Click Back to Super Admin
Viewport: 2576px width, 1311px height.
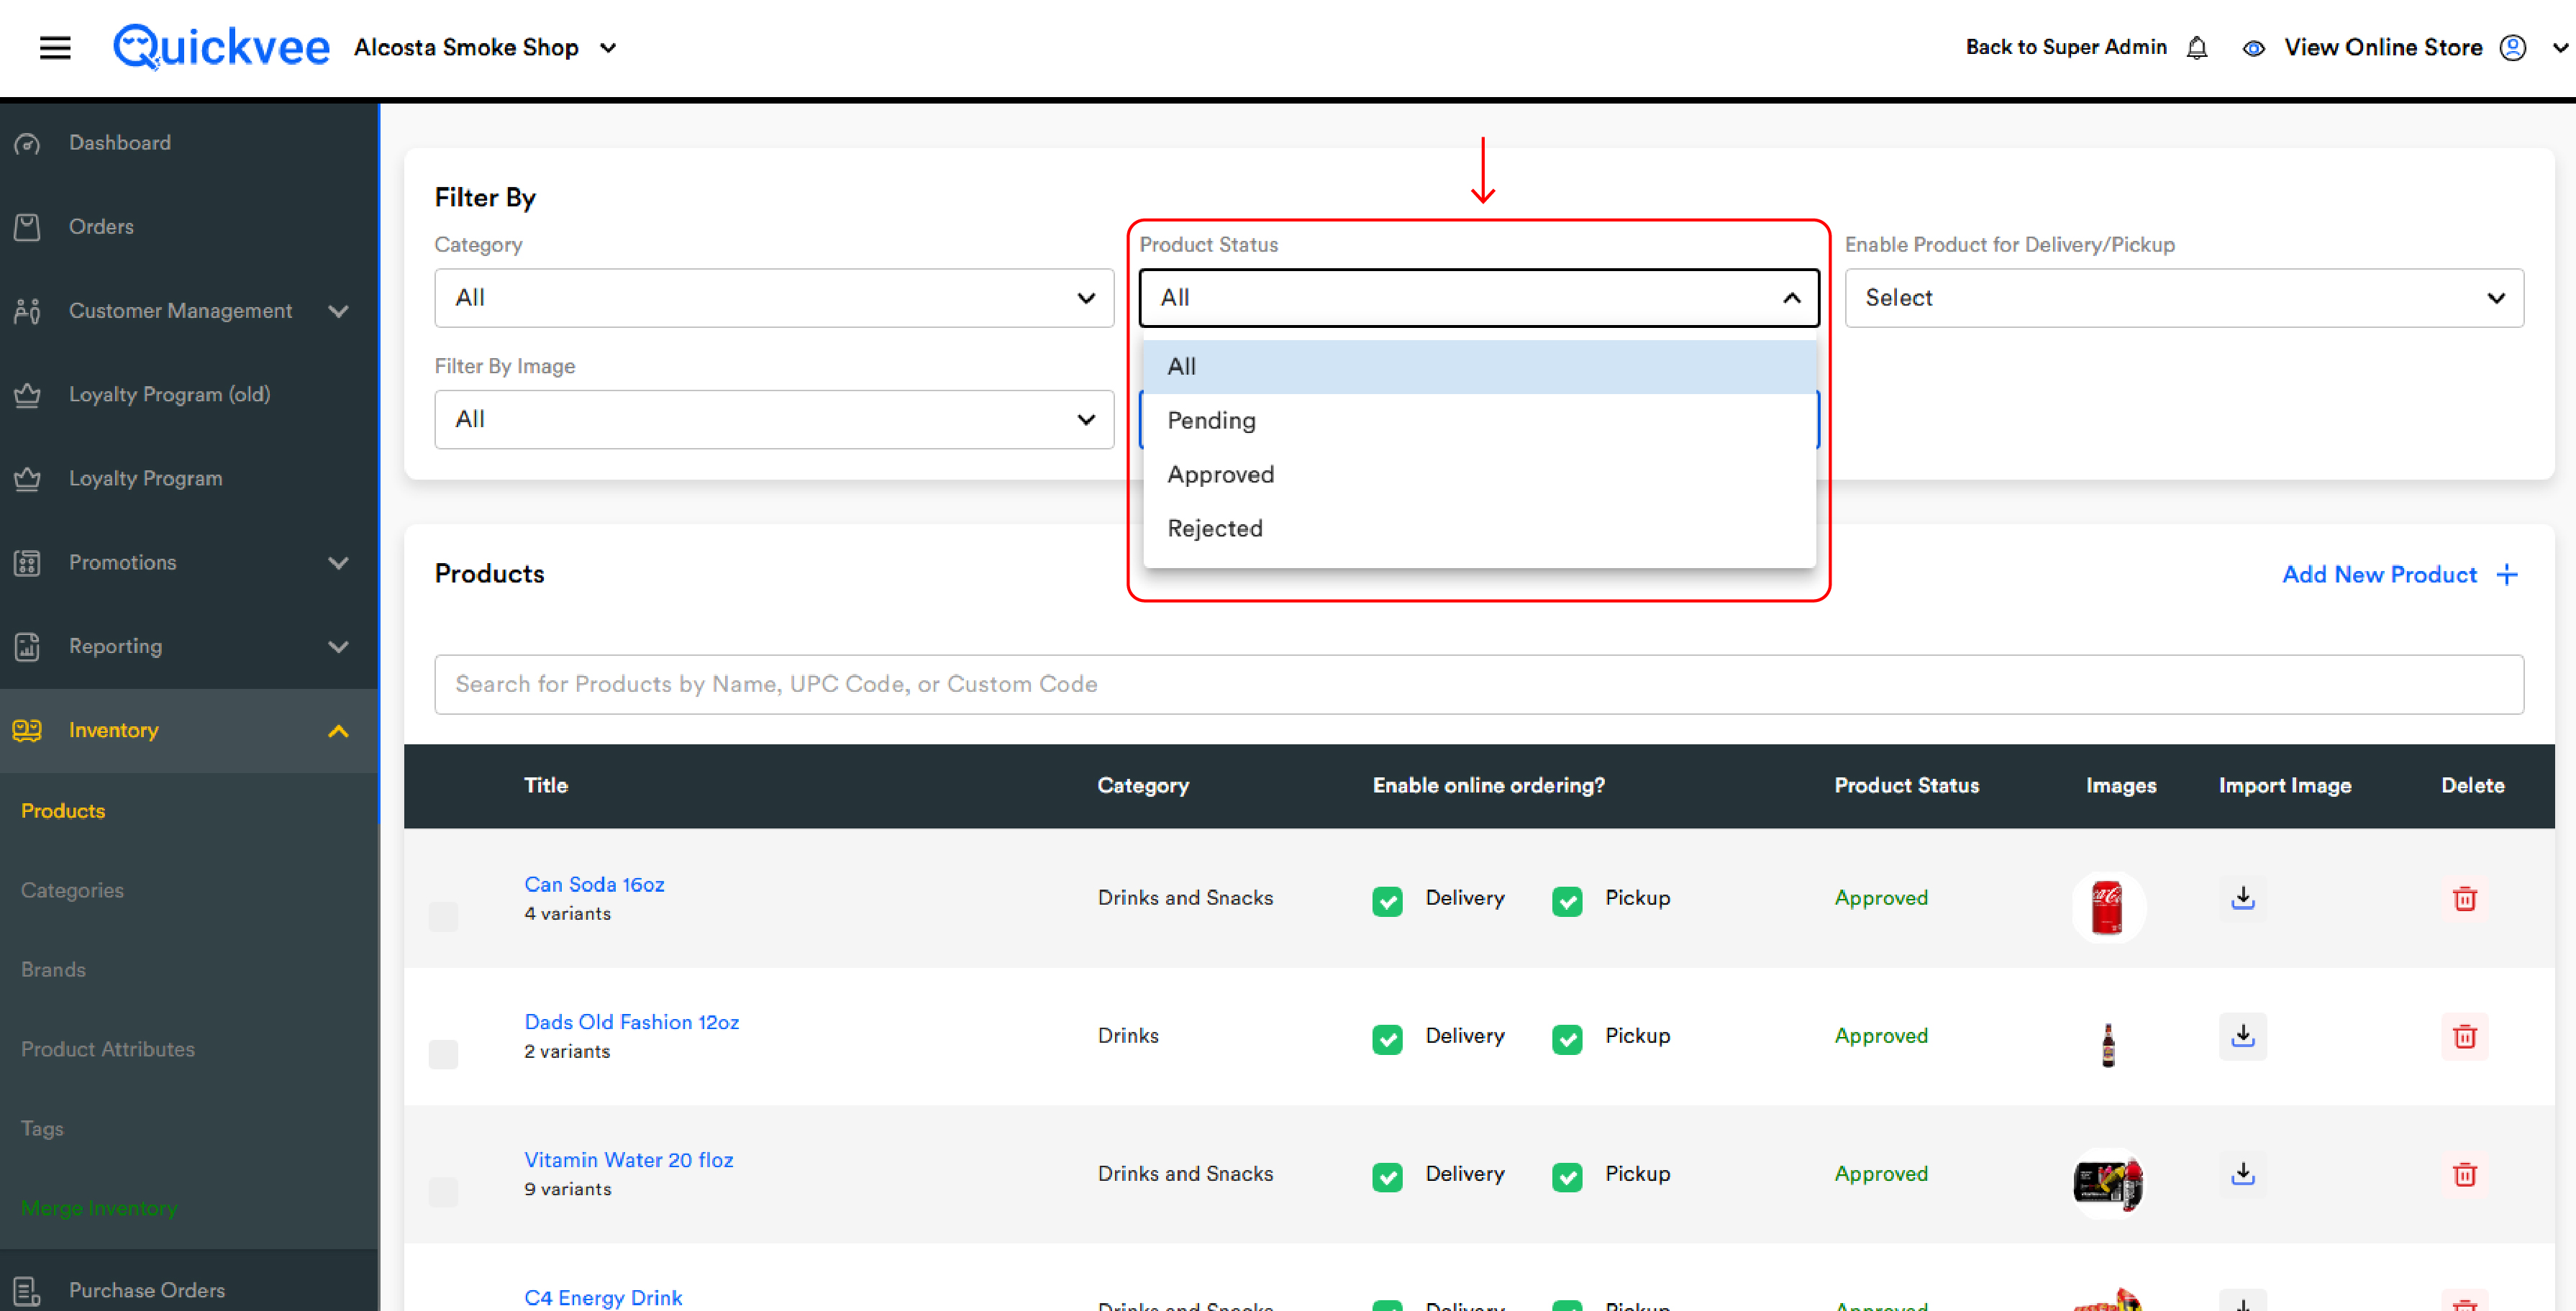[x=2066, y=47]
